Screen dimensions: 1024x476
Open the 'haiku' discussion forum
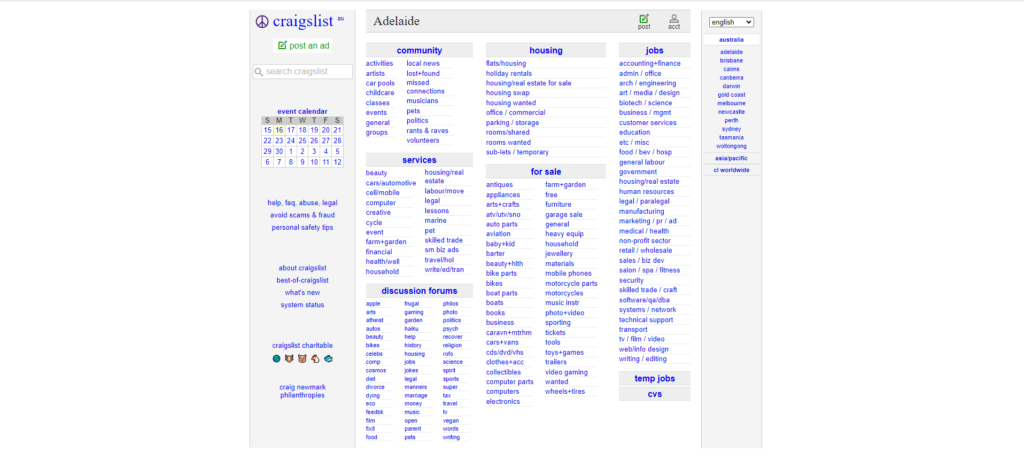pos(411,328)
